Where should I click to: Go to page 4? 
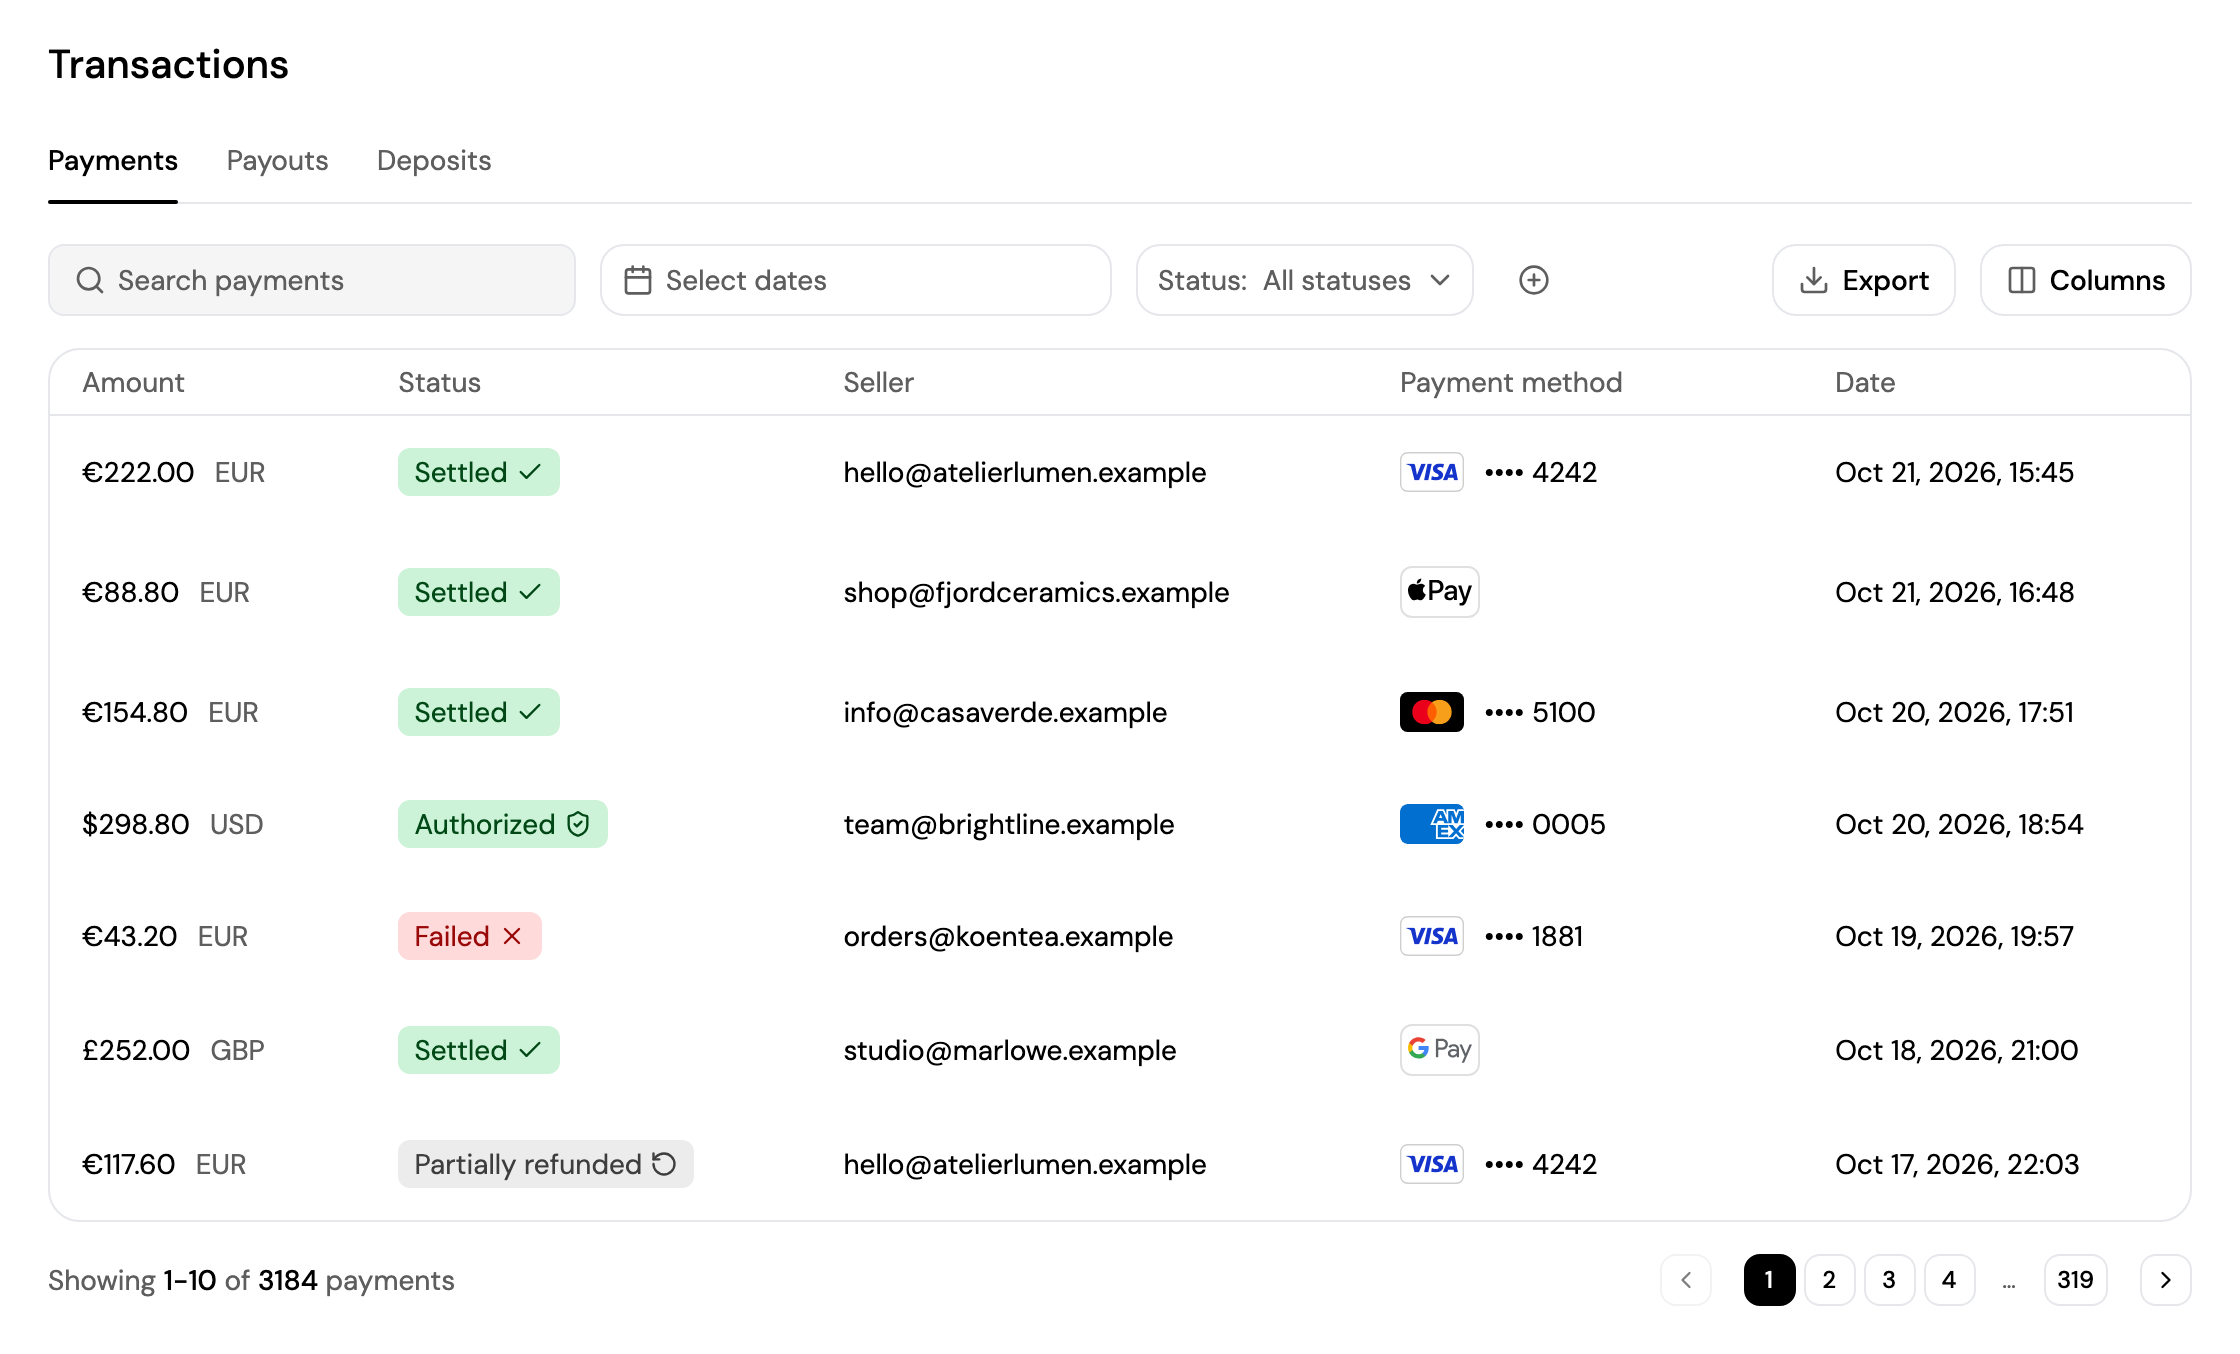pyautogui.click(x=1949, y=1280)
